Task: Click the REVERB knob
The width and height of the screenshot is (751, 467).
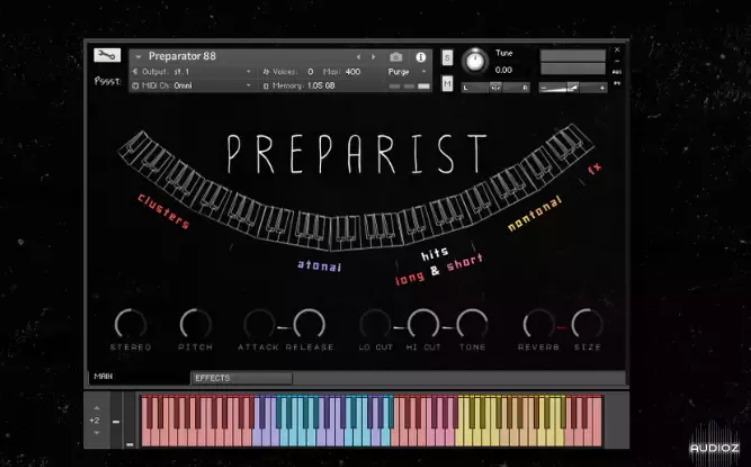Action: click(538, 324)
